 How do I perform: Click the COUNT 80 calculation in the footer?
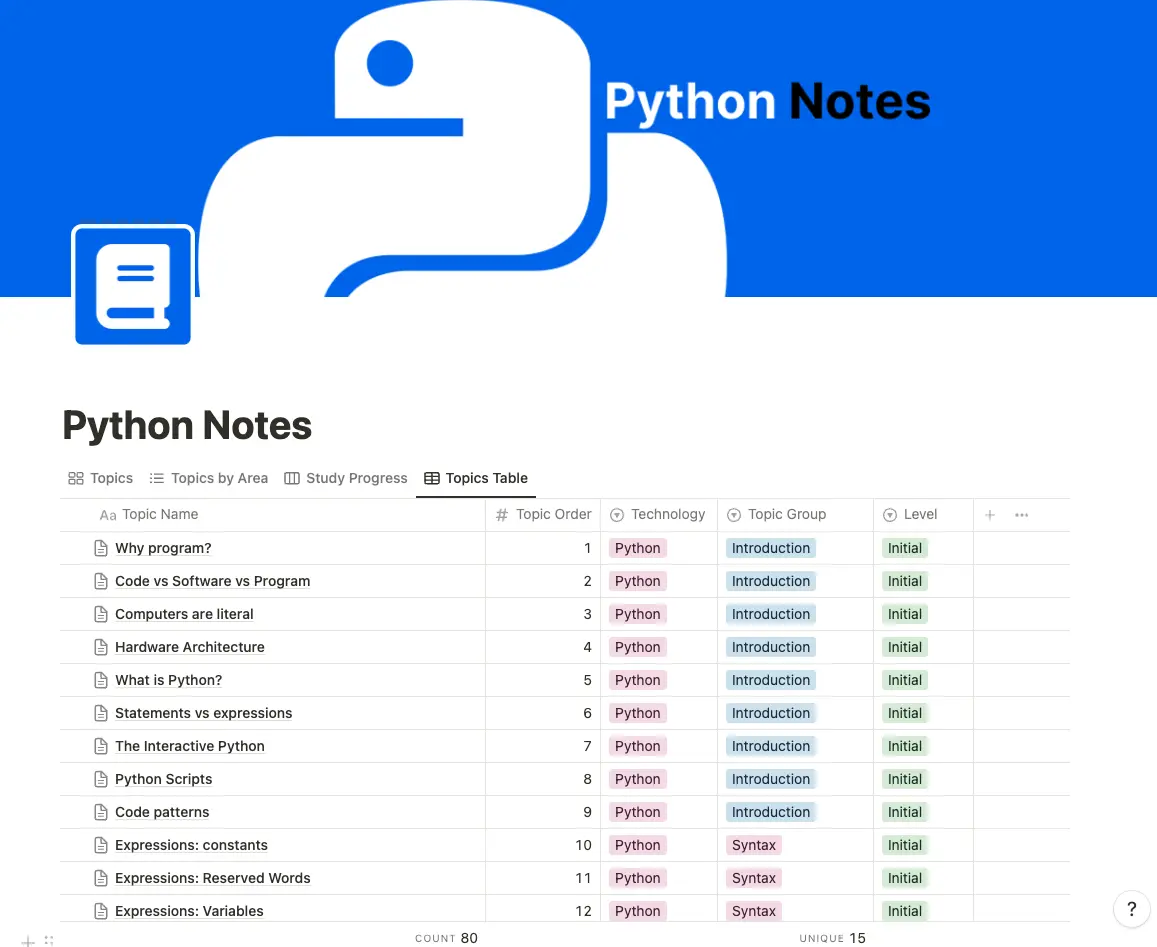[x=446, y=938]
